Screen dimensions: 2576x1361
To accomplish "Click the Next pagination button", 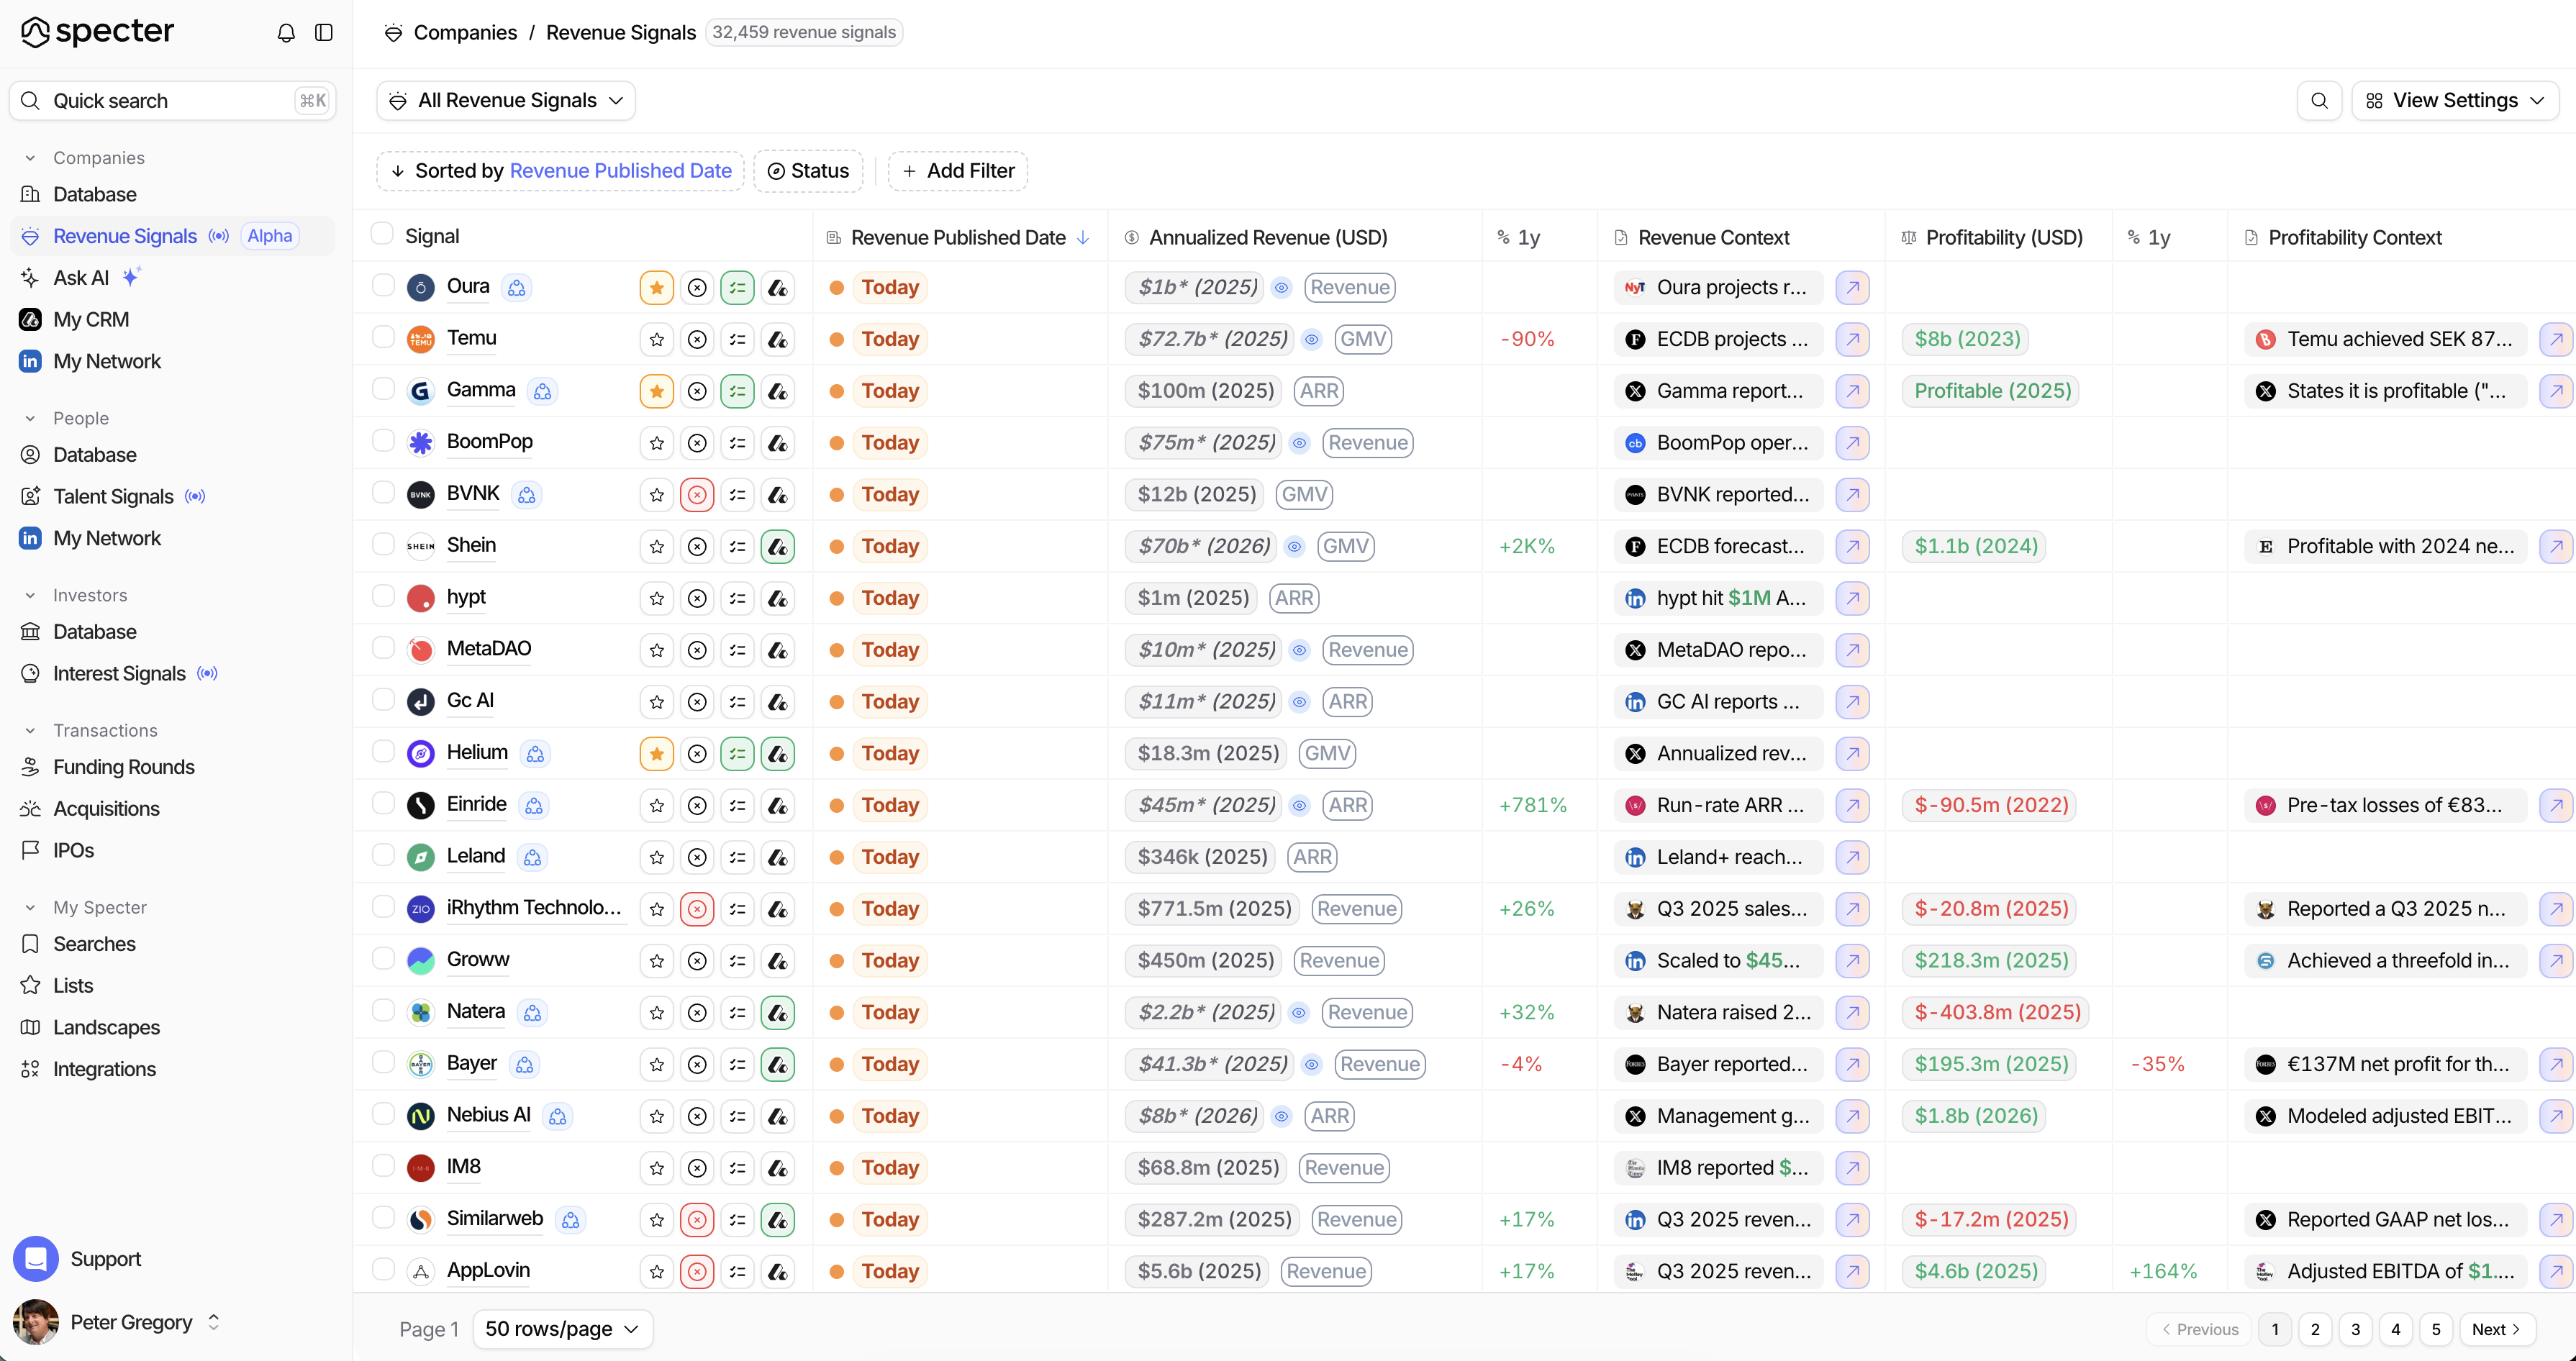I will pyautogui.click(x=2496, y=1329).
